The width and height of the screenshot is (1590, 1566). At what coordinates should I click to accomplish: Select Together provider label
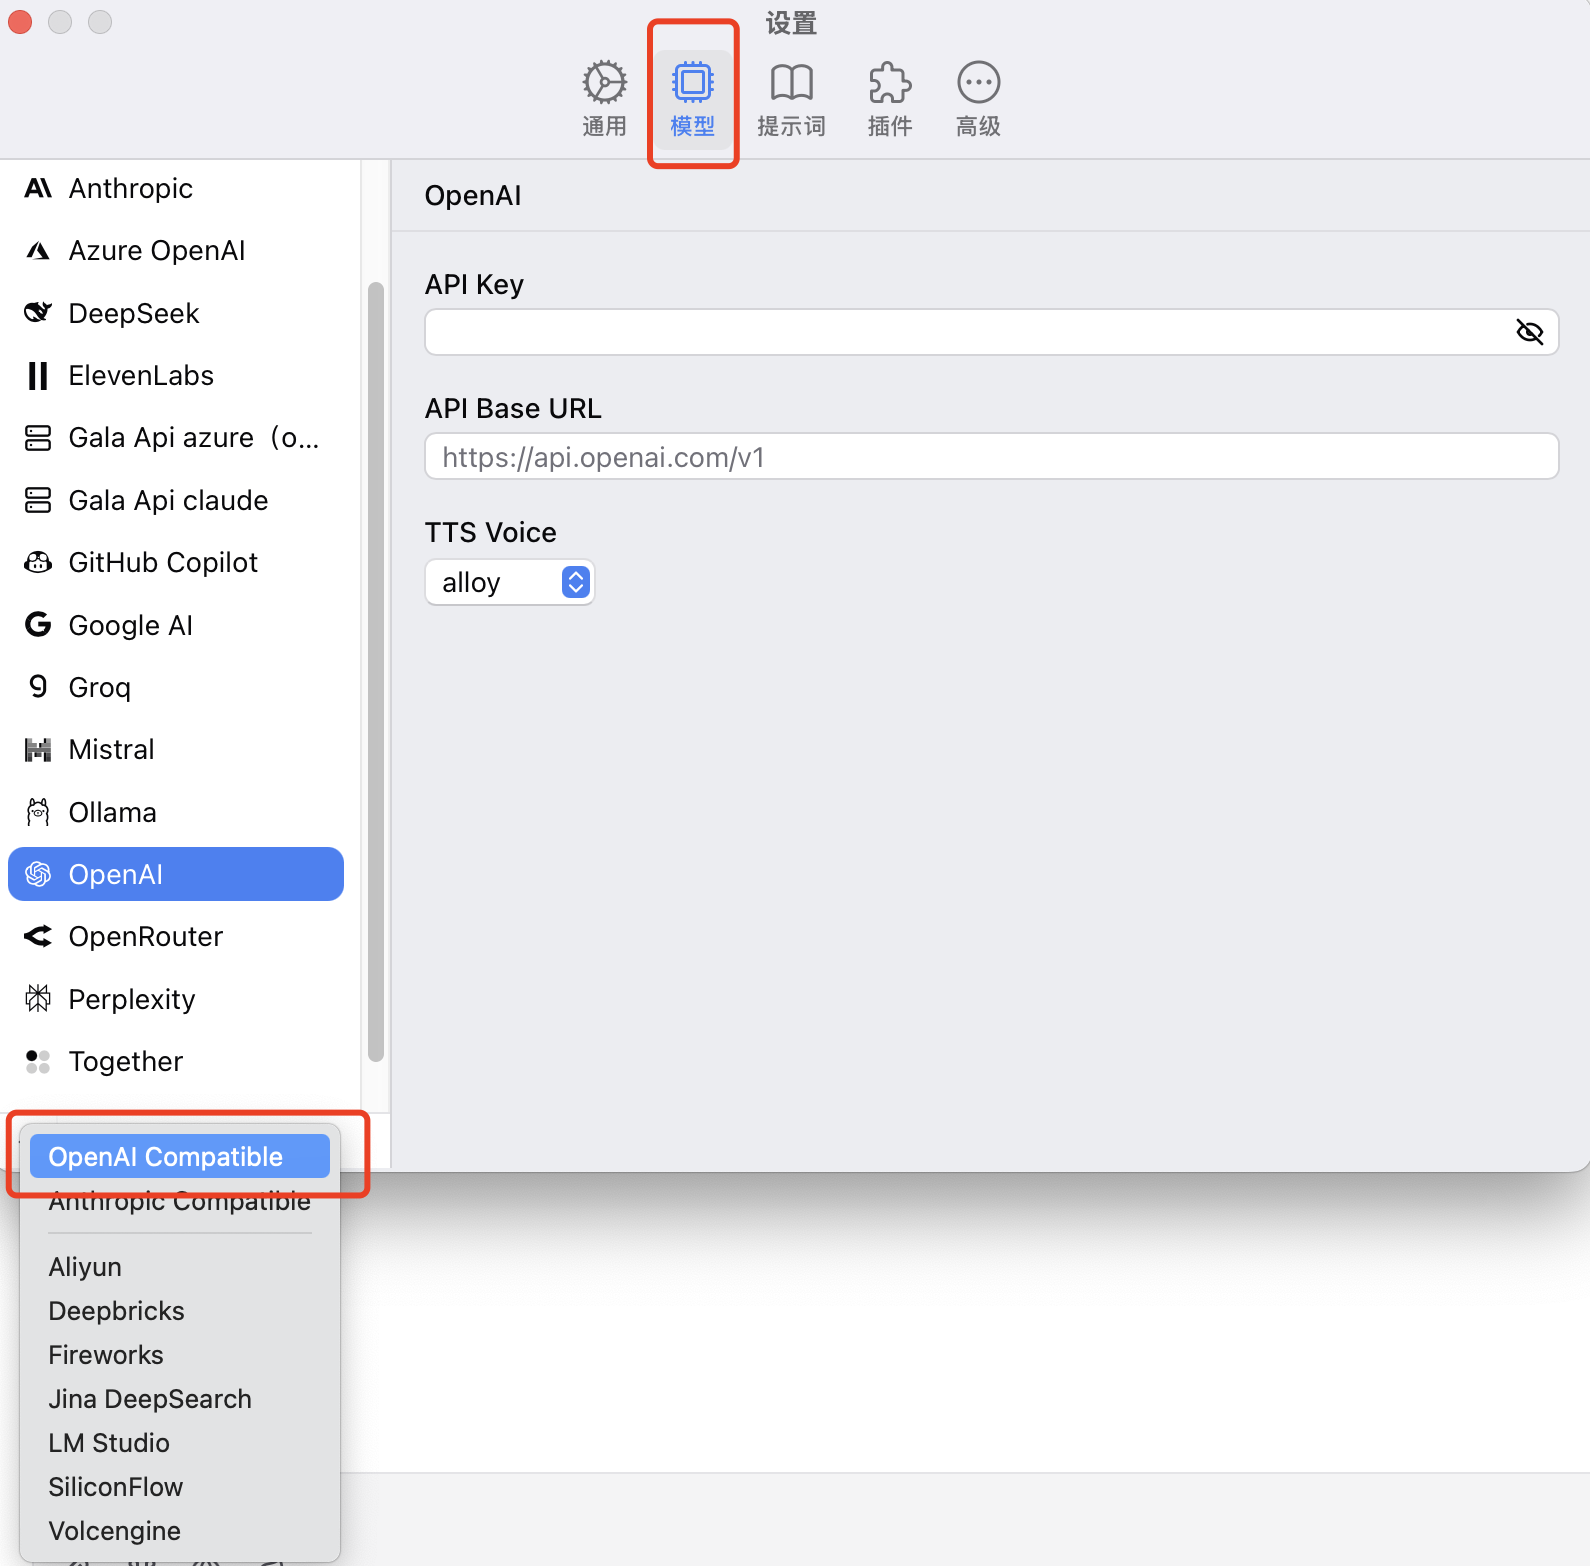(126, 1061)
